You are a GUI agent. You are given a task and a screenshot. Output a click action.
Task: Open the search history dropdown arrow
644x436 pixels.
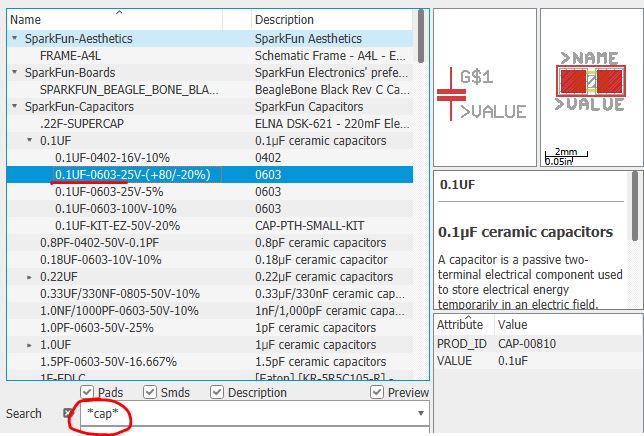click(x=421, y=413)
